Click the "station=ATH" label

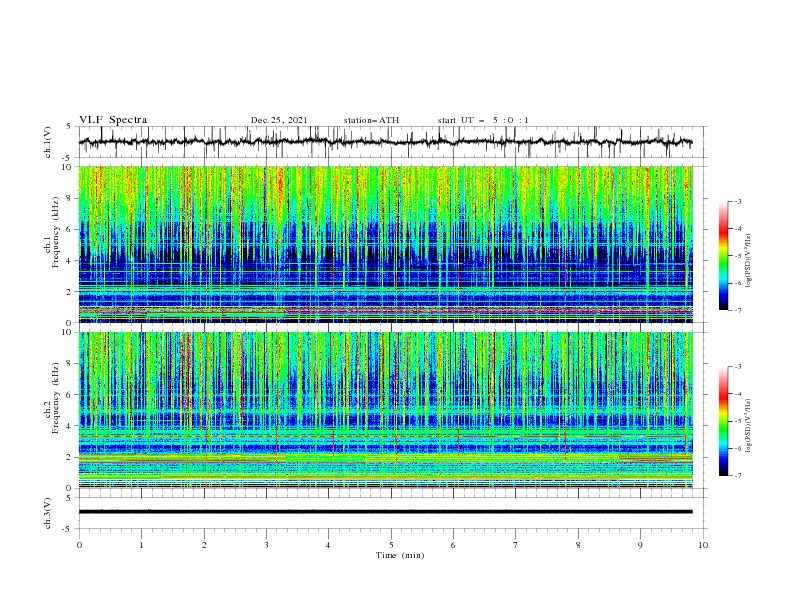click(371, 120)
